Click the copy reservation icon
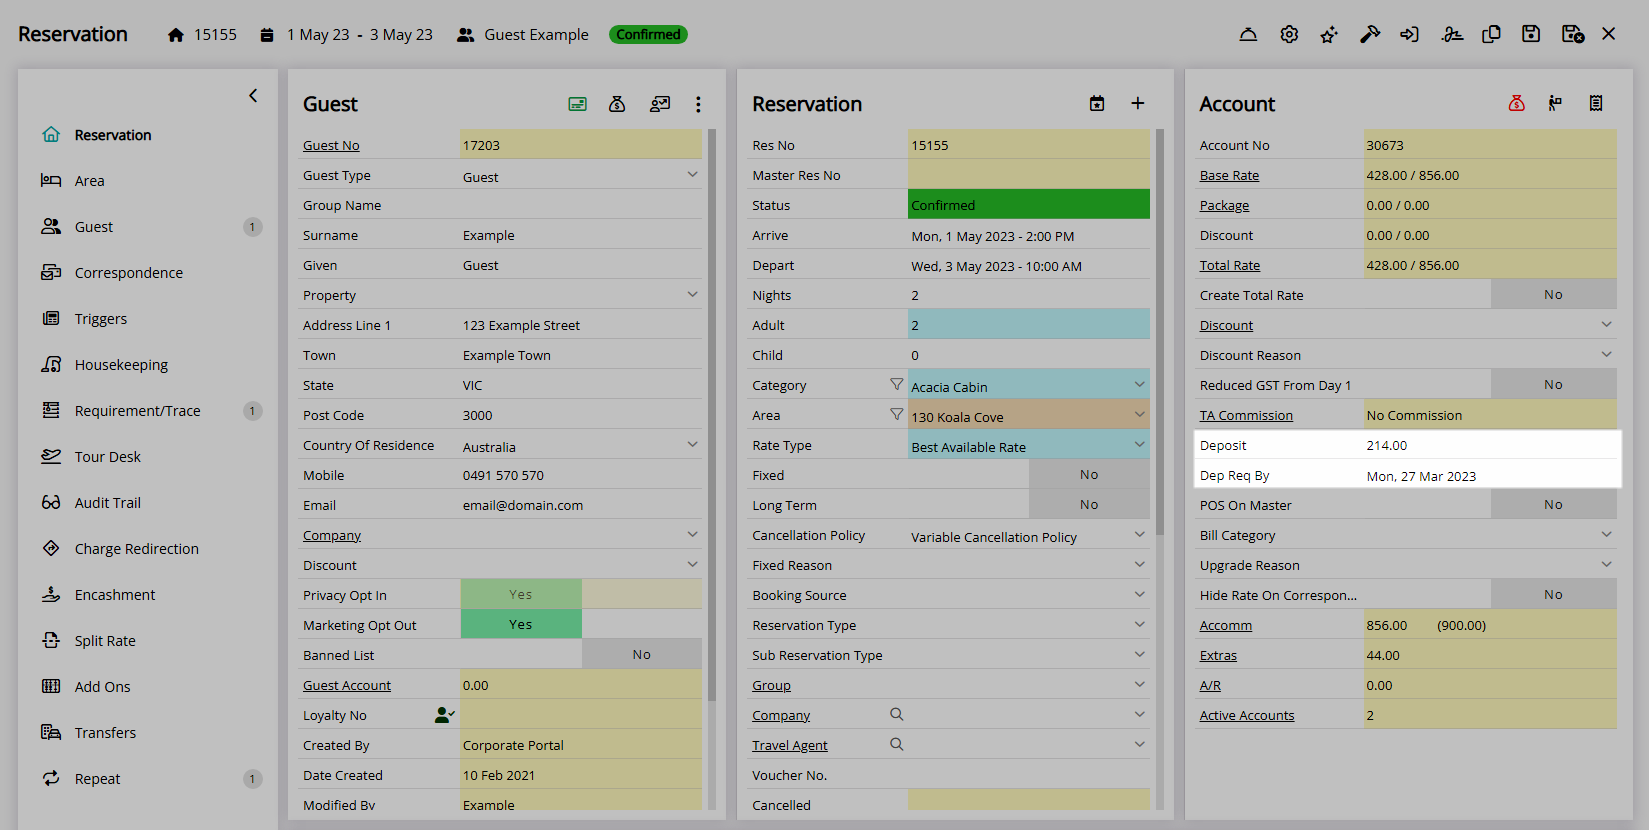The width and height of the screenshot is (1649, 830). [x=1491, y=34]
